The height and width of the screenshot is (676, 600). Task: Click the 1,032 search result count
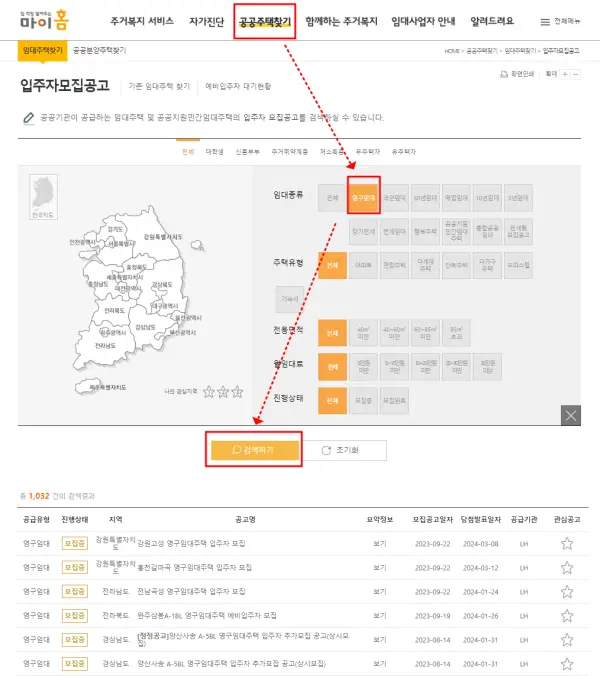coord(39,496)
